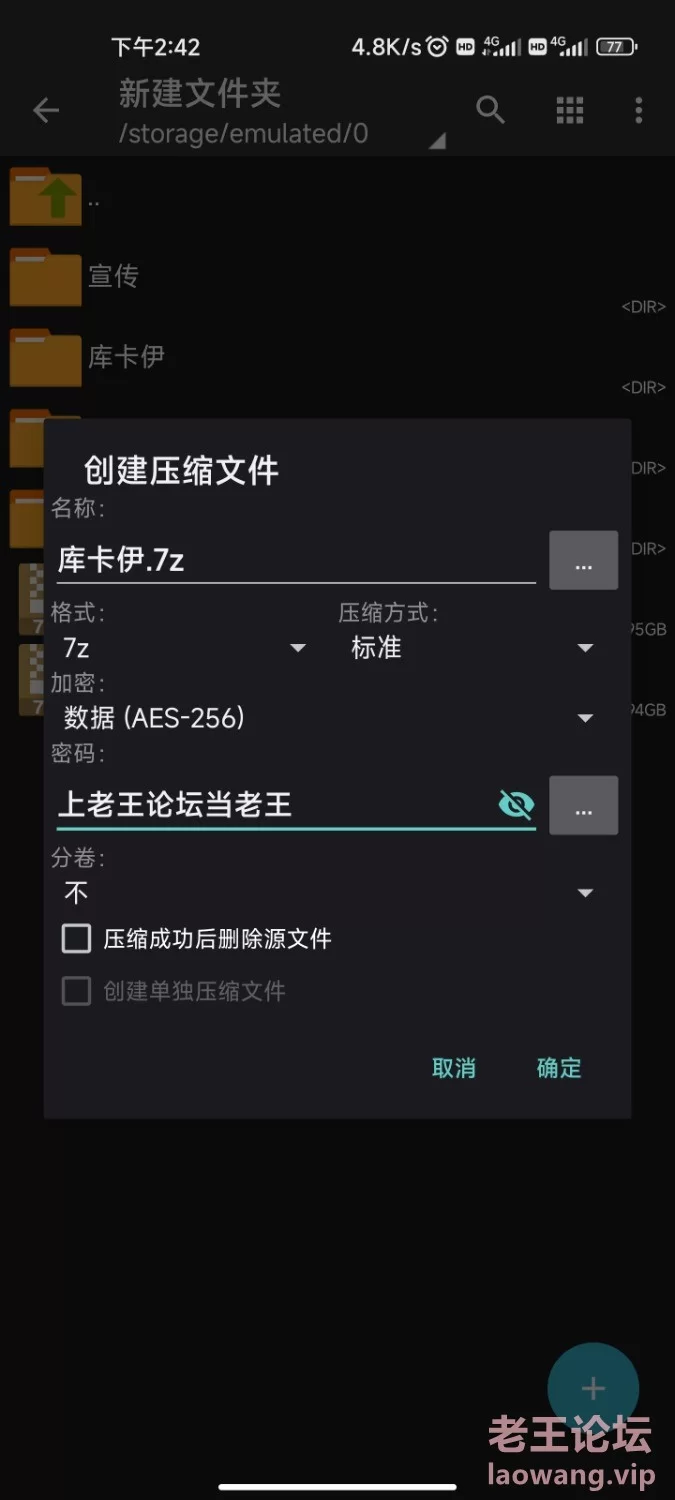
Task: Expand the /storage/emulated/0 path selector
Action: point(282,134)
